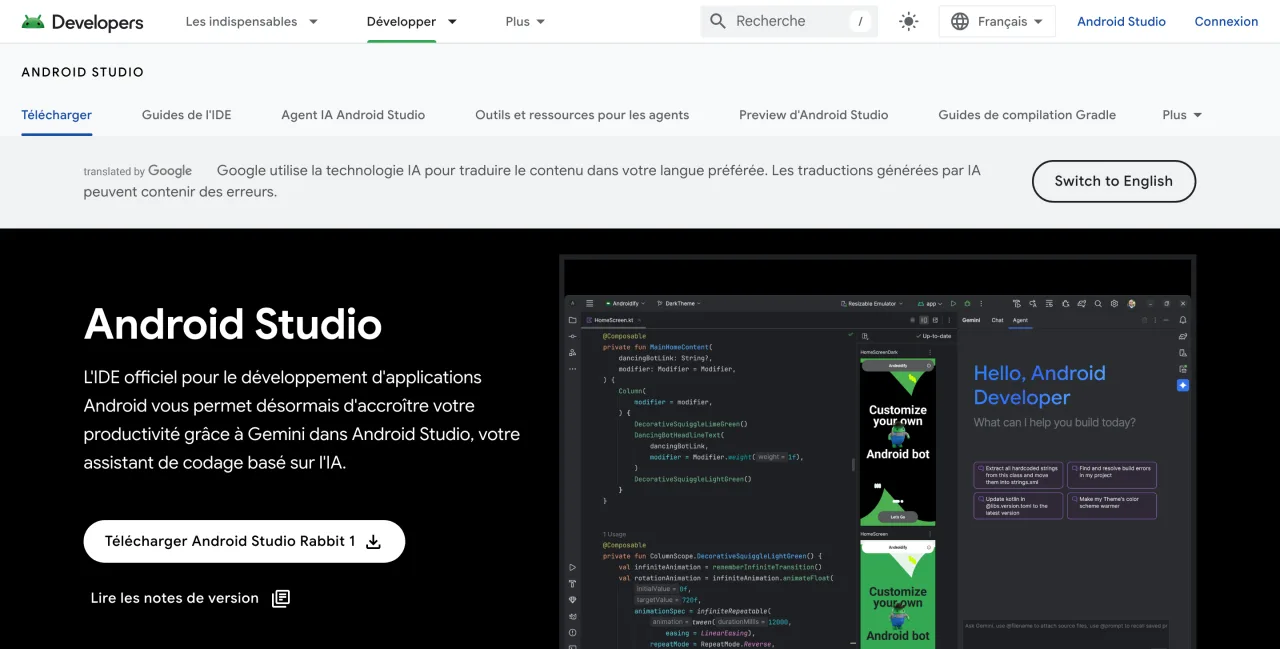The image size is (1280, 649).
Task: Click the Switch to English button
Action: coord(1114,181)
